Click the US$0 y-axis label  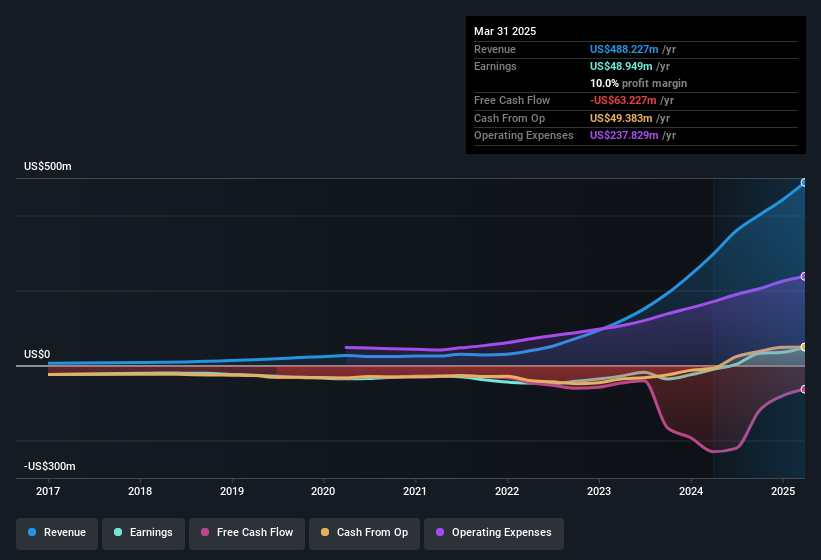(37, 354)
